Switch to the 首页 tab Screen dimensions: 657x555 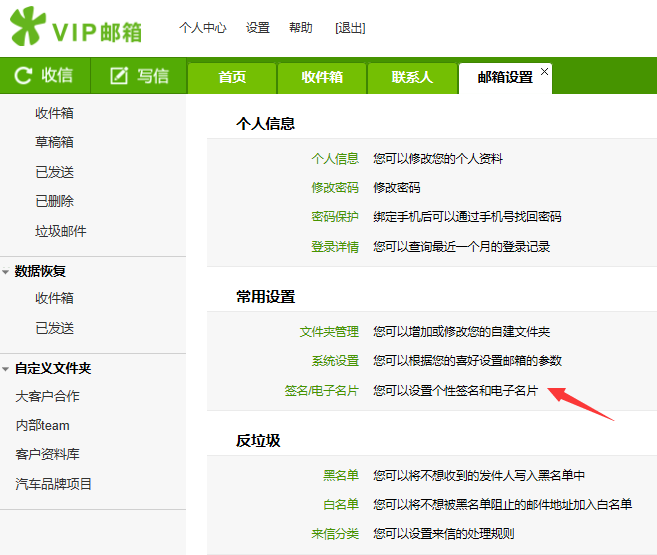[x=232, y=77]
